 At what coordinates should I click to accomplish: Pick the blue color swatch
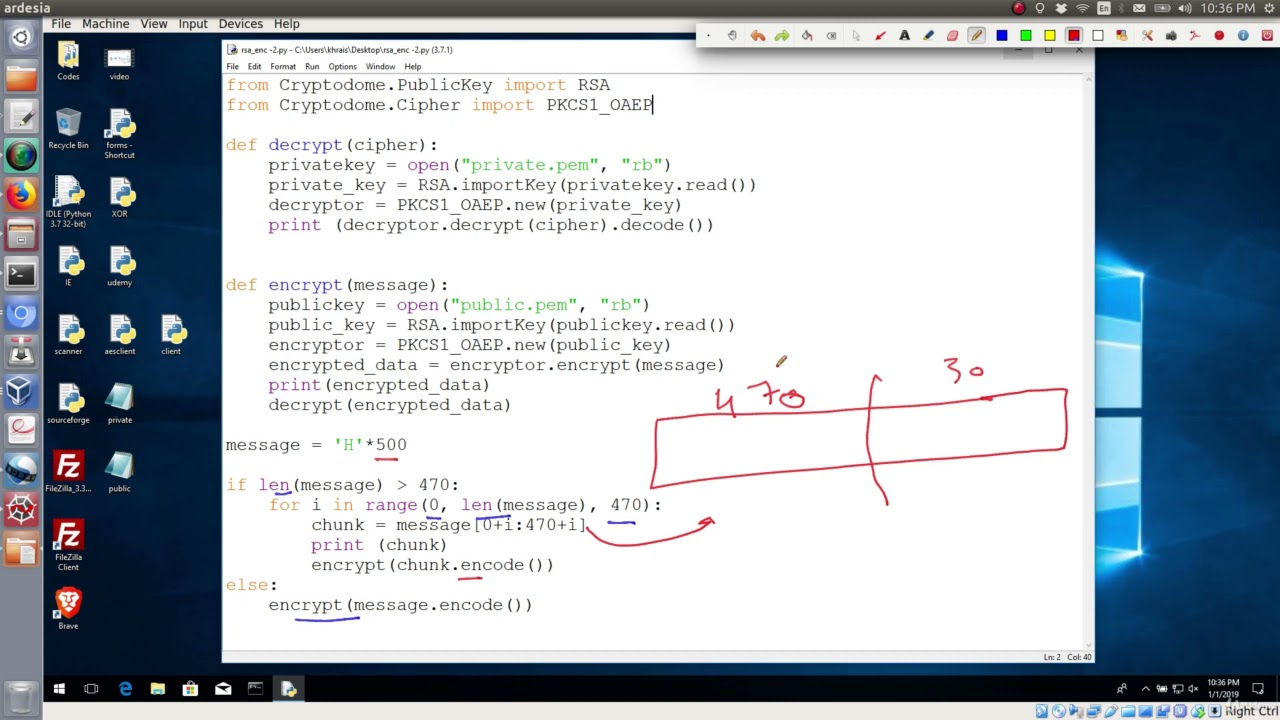(1001, 36)
